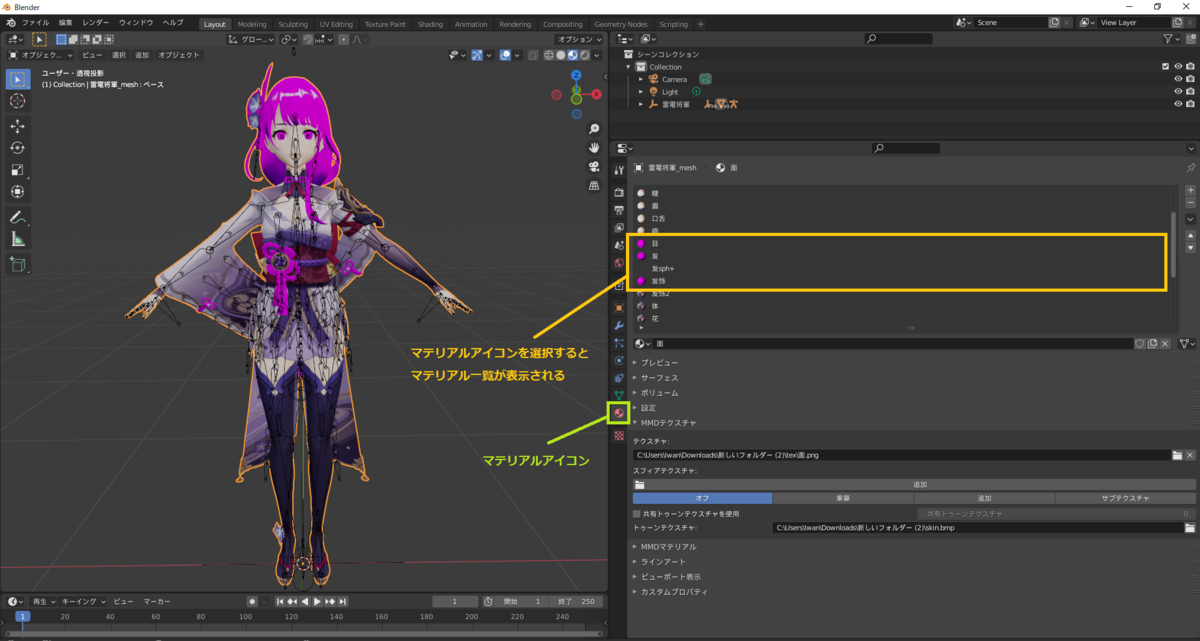Switch orthographic/perspective grid icon in viewport
The width and height of the screenshot is (1200, 641).
pyautogui.click(x=594, y=187)
